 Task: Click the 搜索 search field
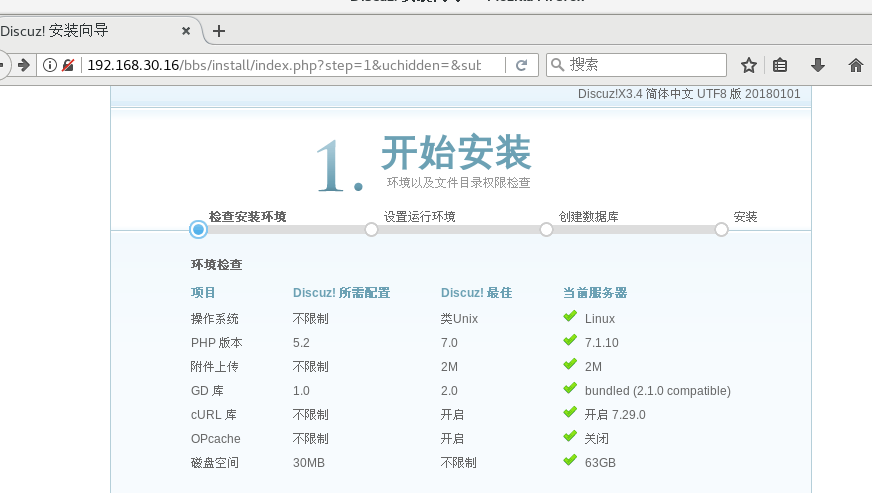pyautogui.click(x=636, y=65)
